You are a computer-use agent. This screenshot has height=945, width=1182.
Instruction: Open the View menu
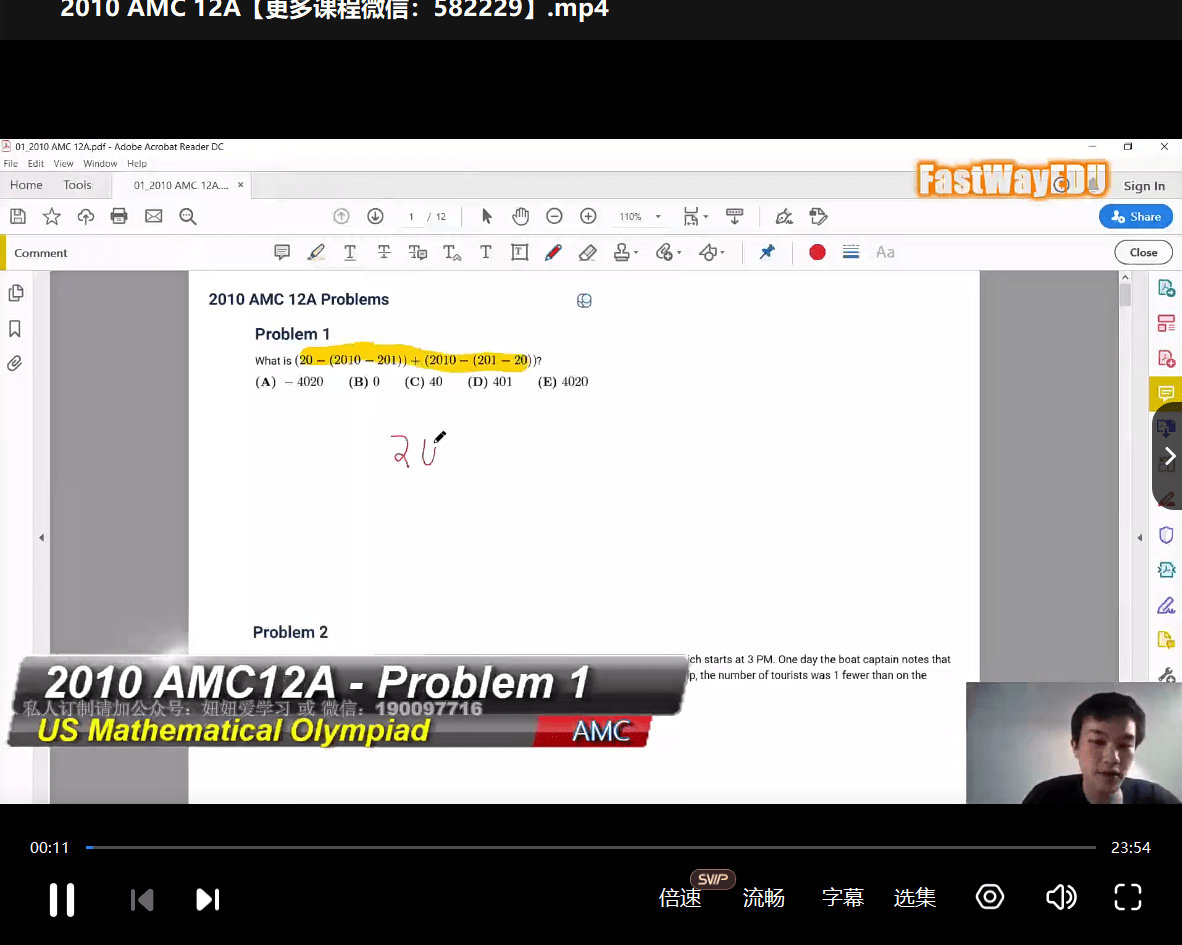tap(63, 164)
